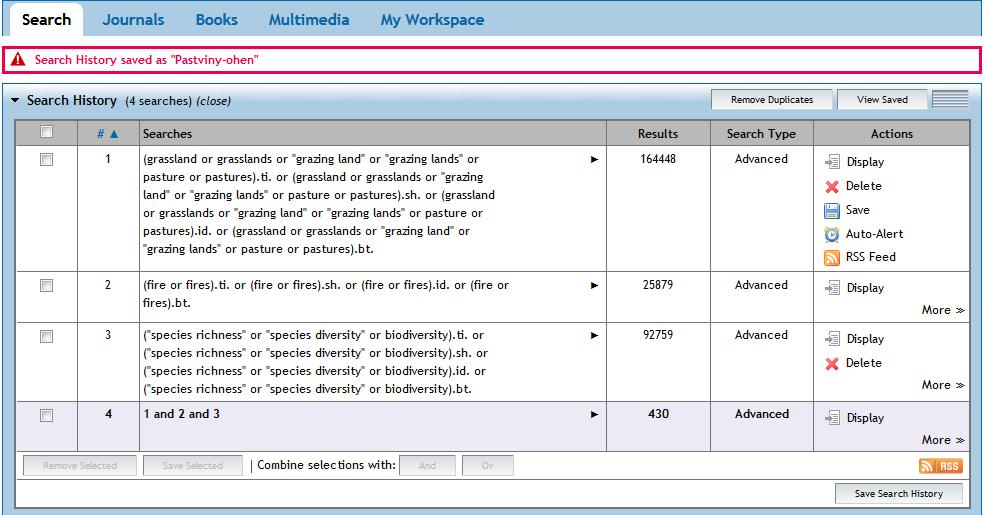Expand the arrow next to search 1 text

pyautogui.click(x=594, y=159)
